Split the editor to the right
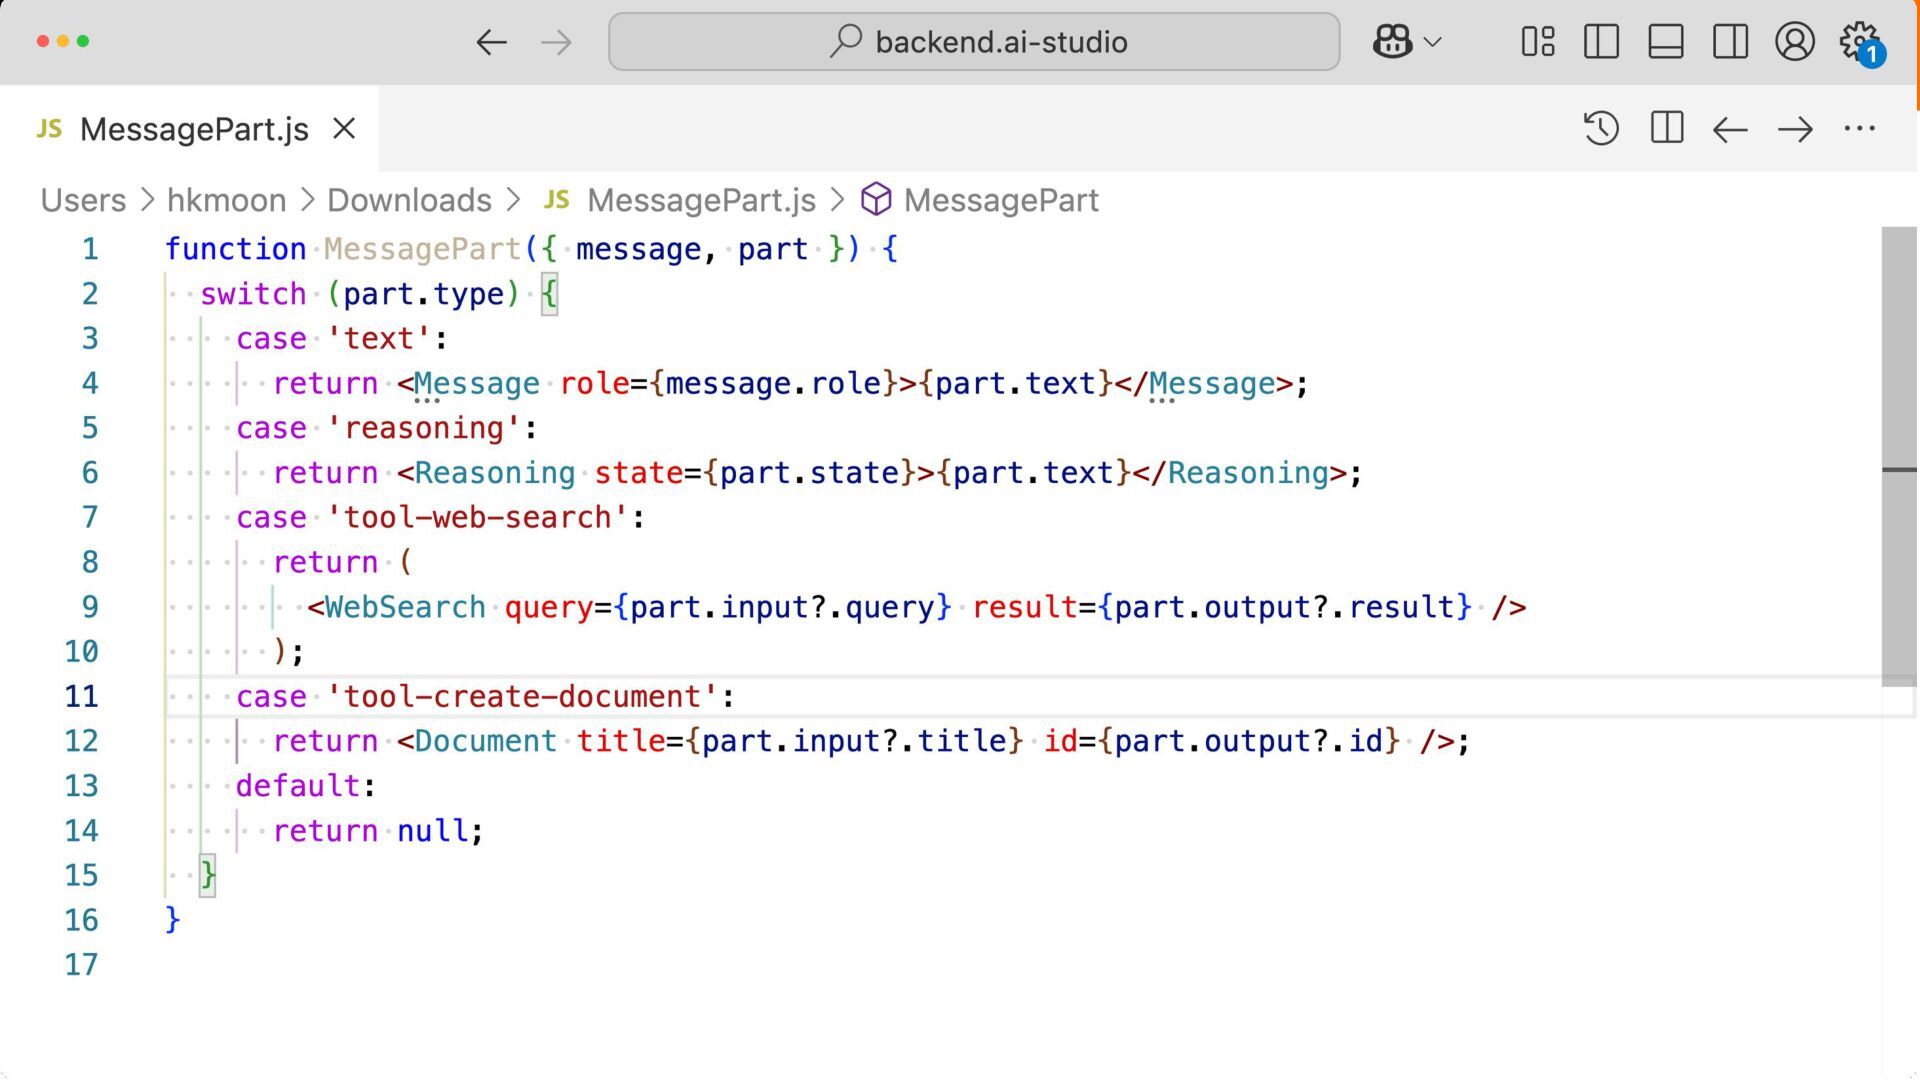Screen dimensions: 1920x1080 1666,129
